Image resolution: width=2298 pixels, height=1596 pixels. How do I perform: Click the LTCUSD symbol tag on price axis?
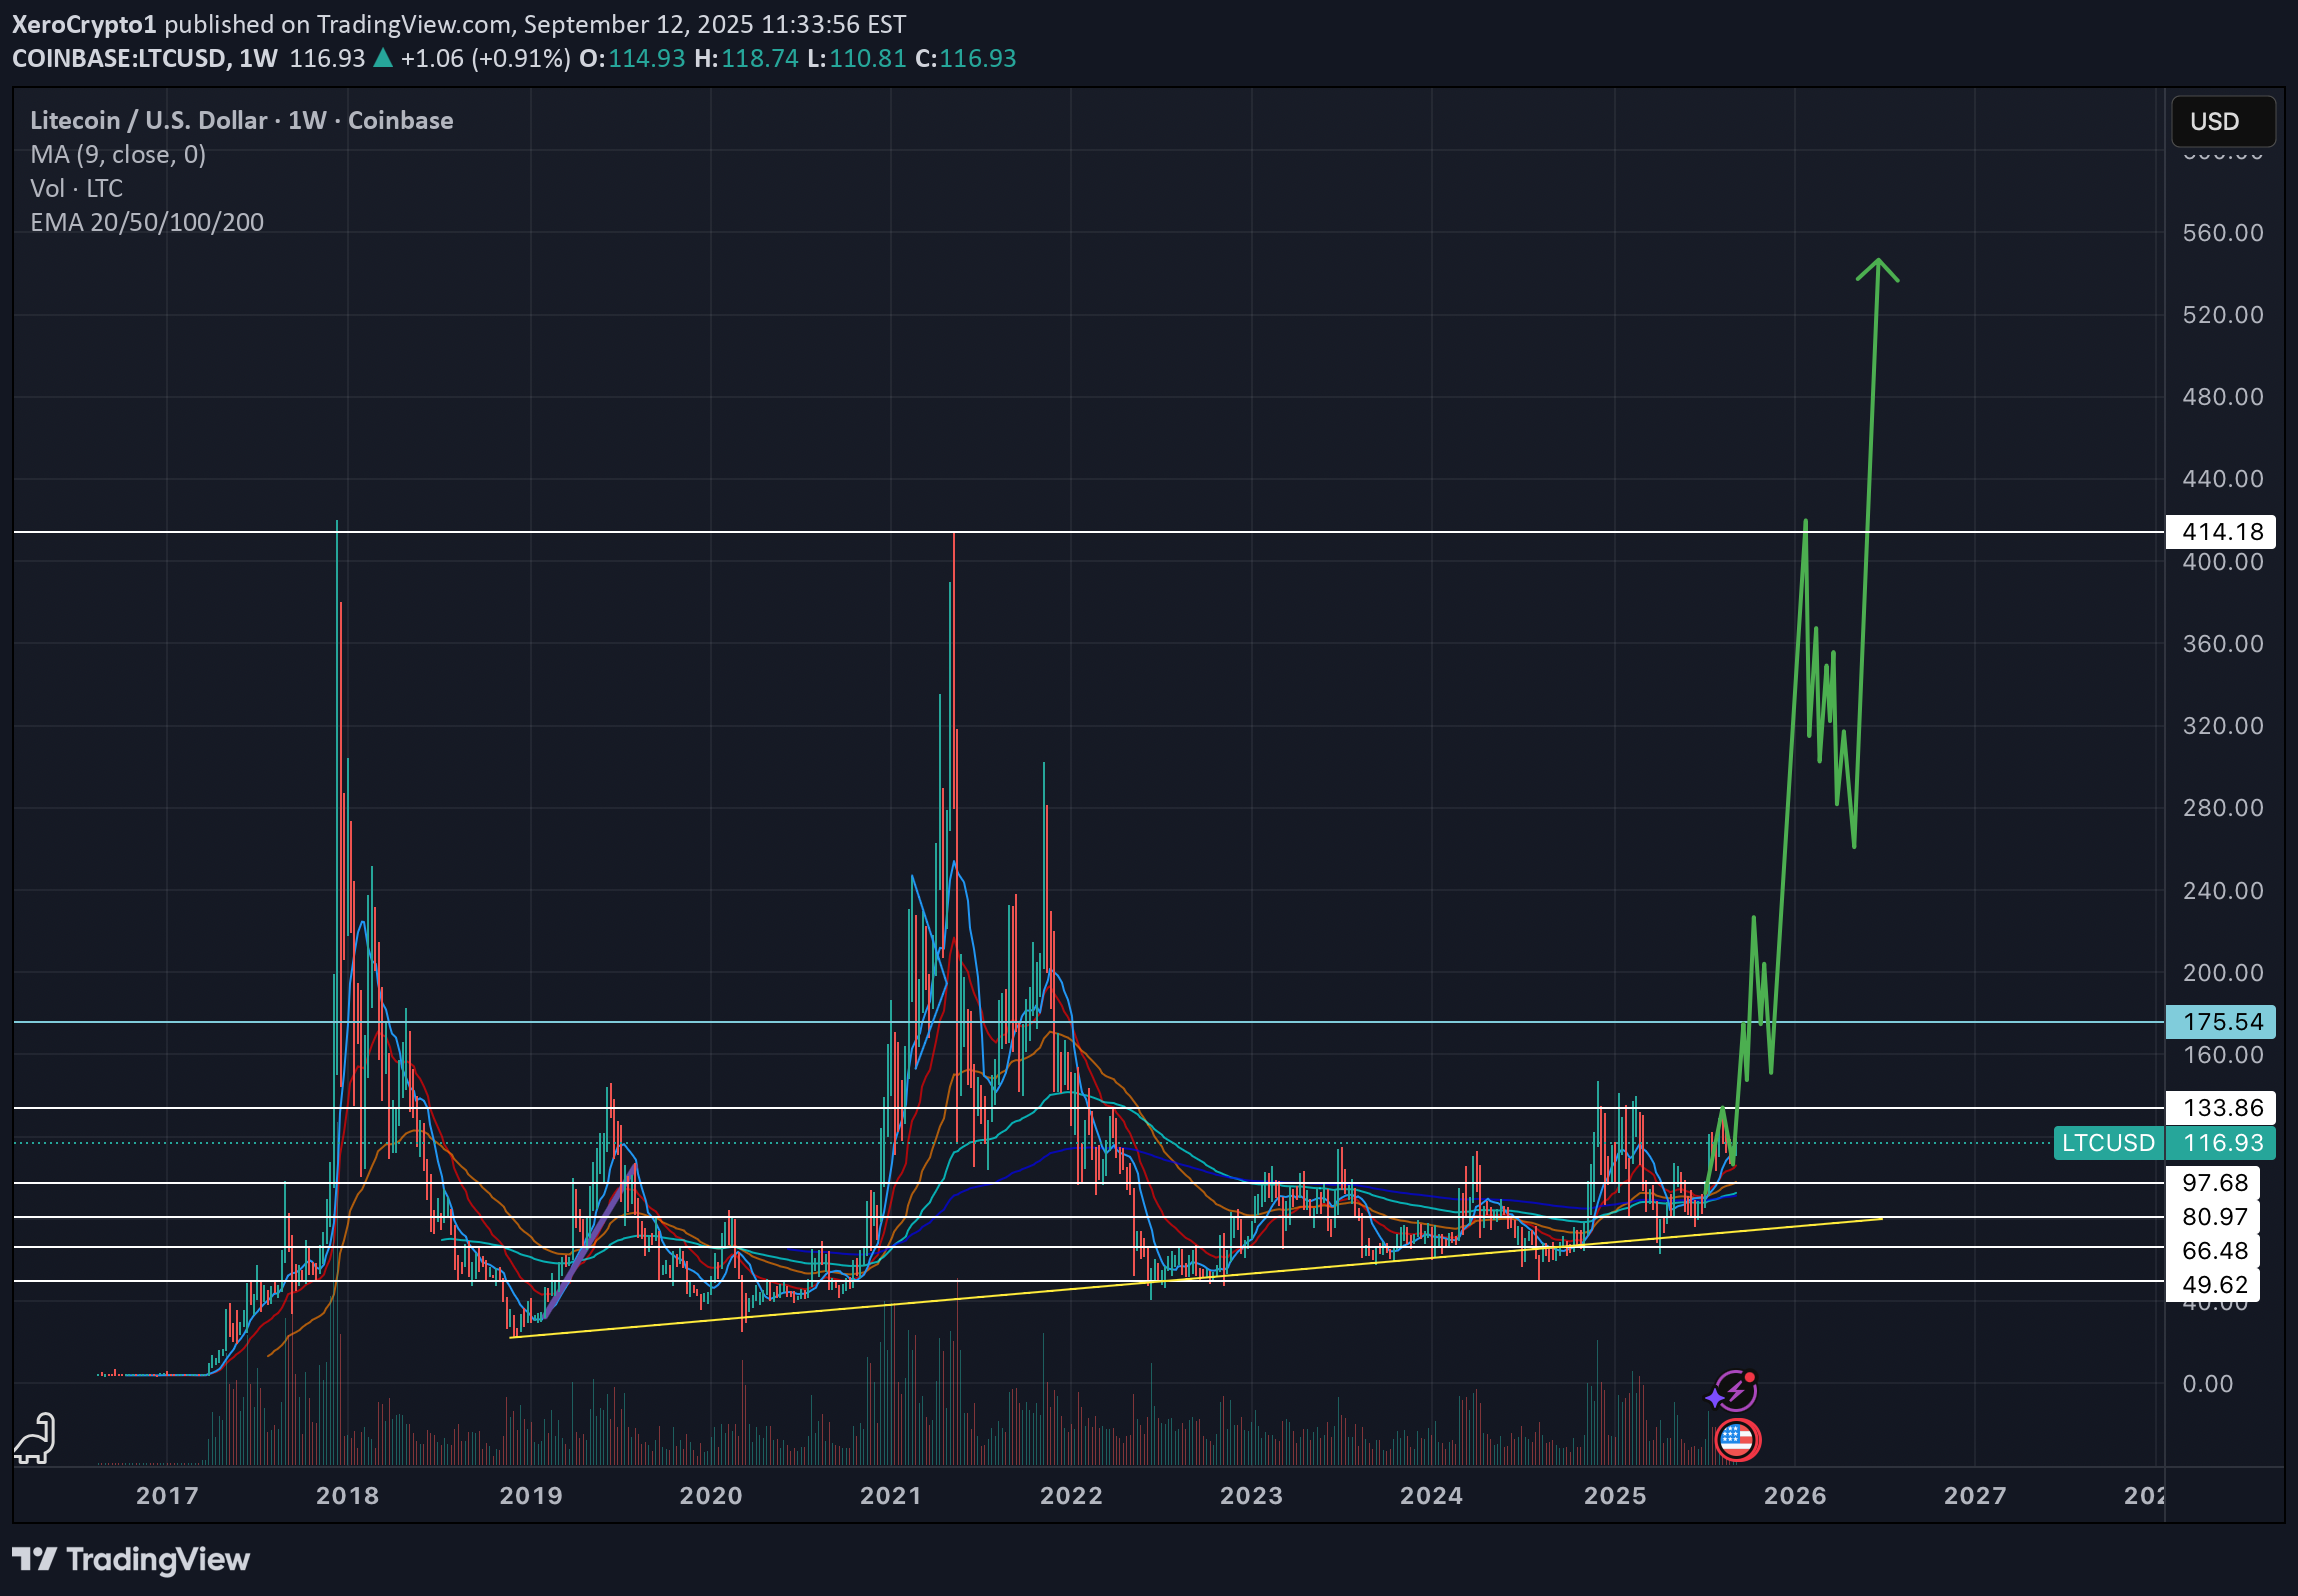(2109, 1142)
